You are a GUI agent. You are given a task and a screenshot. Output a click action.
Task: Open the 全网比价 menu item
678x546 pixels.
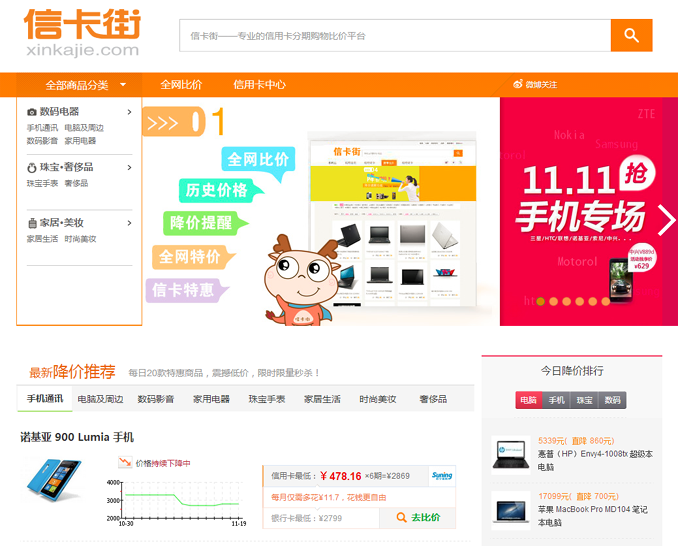click(x=181, y=85)
